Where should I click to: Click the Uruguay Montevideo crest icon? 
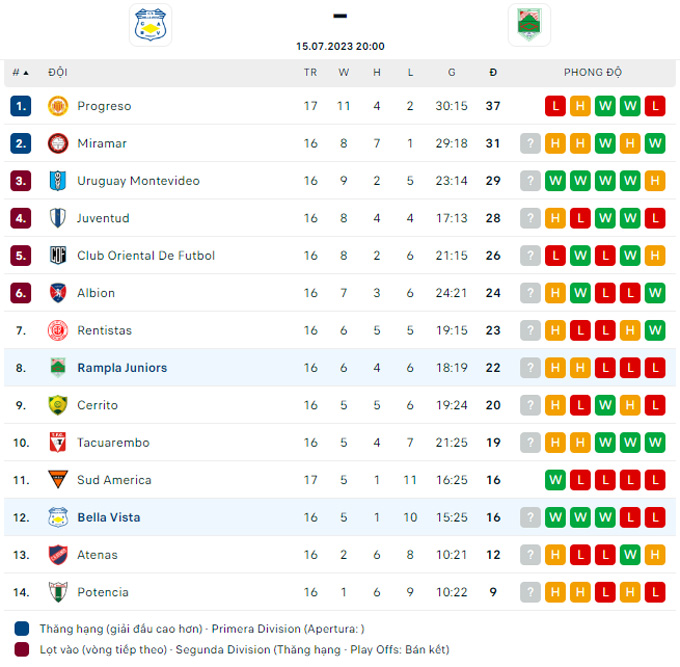pos(58,181)
